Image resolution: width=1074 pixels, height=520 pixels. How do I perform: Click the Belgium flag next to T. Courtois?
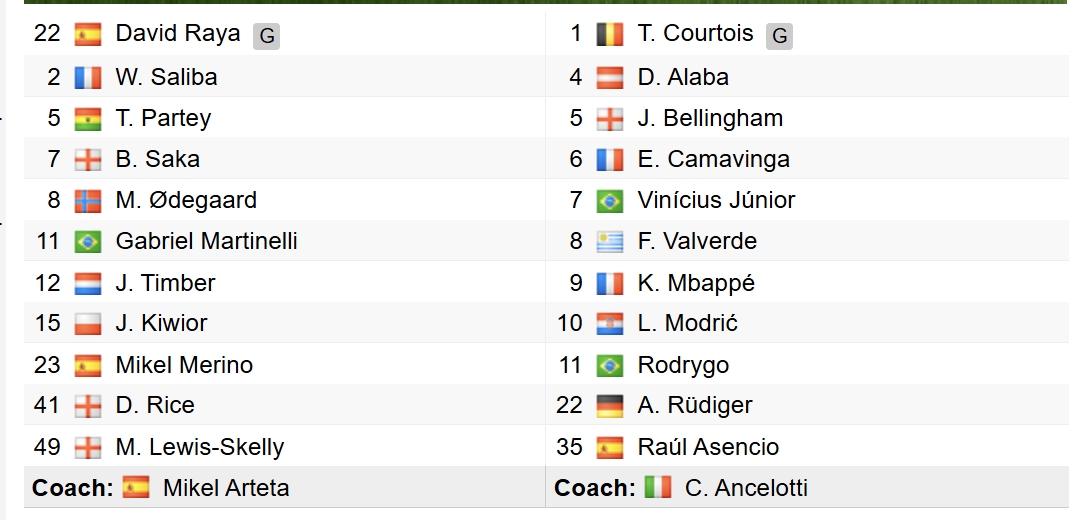point(610,35)
